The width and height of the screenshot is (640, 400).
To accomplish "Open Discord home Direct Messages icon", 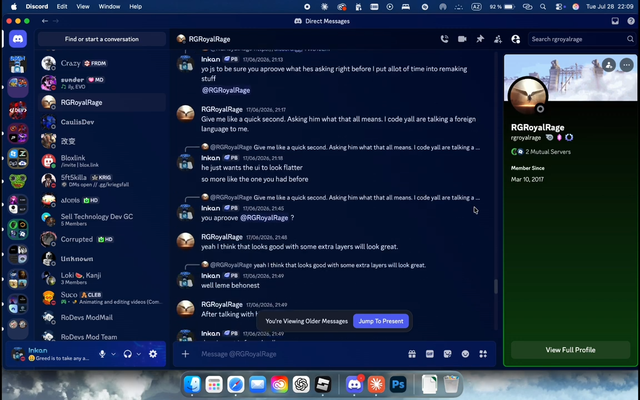I will (18, 39).
